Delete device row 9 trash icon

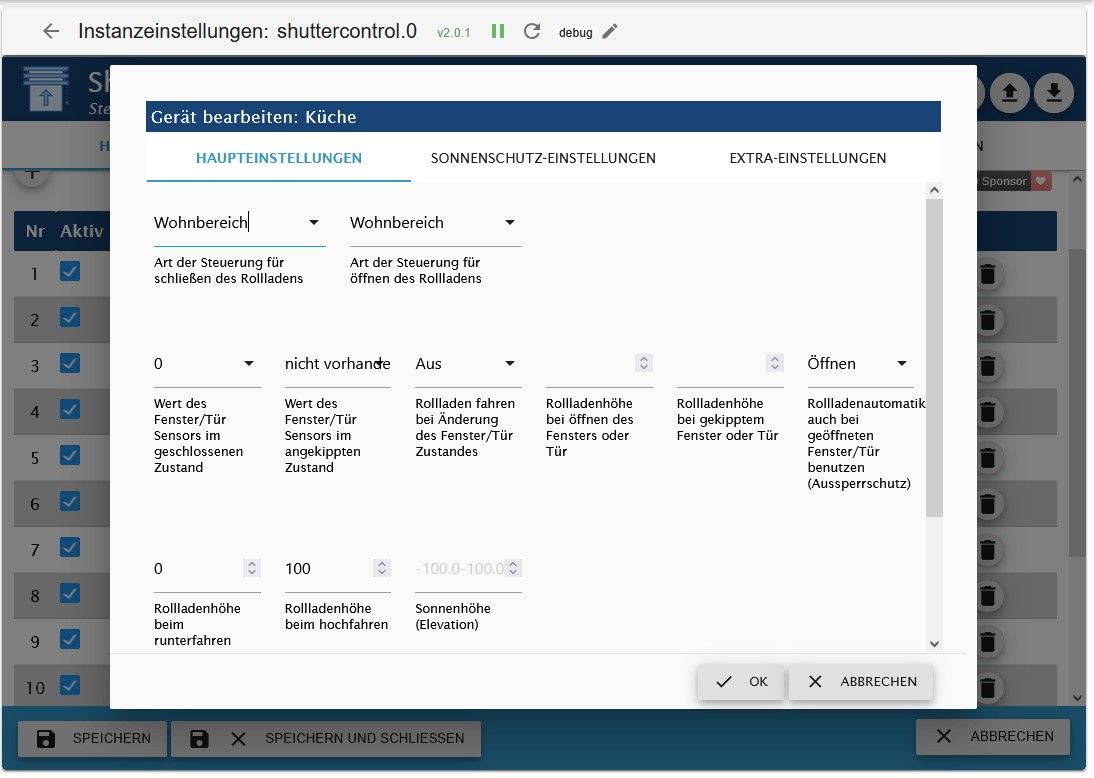[x=987, y=641]
